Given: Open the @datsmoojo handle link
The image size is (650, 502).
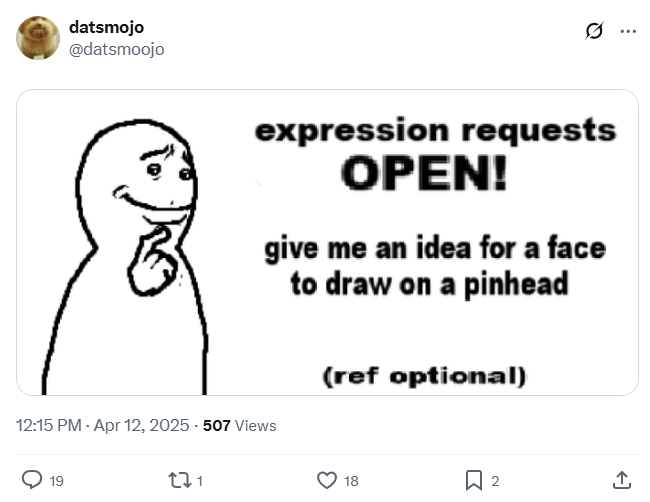Looking at the screenshot, I should pos(115,48).
